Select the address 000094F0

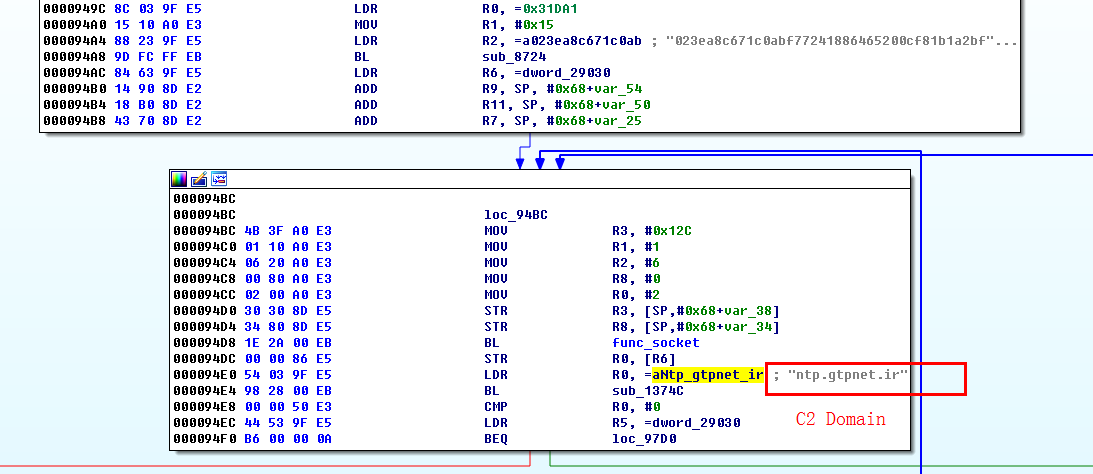(x=205, y=439)
